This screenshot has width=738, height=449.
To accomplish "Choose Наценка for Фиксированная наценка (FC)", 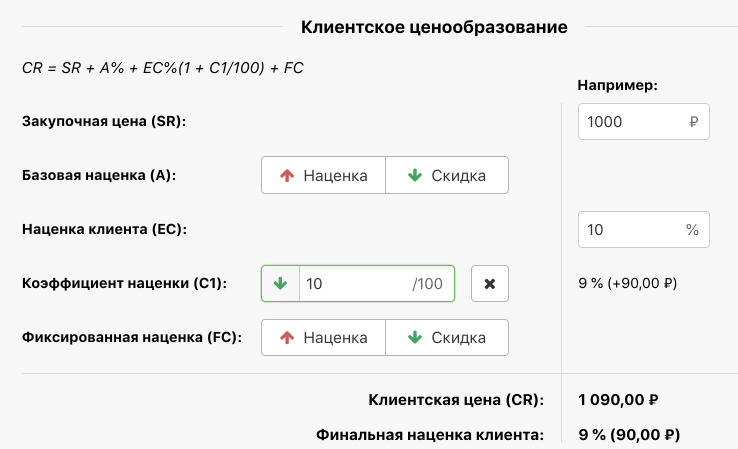I will (x=323, y=338).
